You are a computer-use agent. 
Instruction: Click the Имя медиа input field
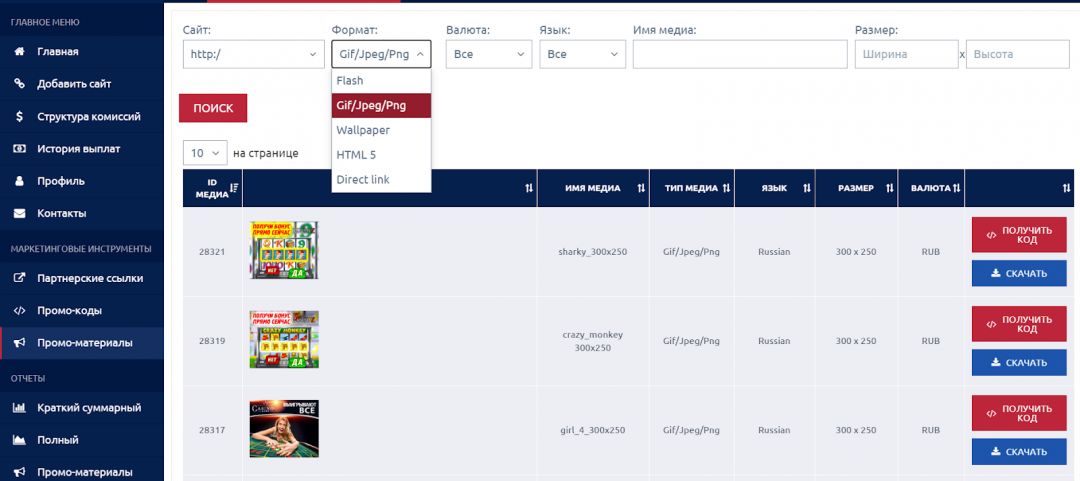tap(738, 54)
